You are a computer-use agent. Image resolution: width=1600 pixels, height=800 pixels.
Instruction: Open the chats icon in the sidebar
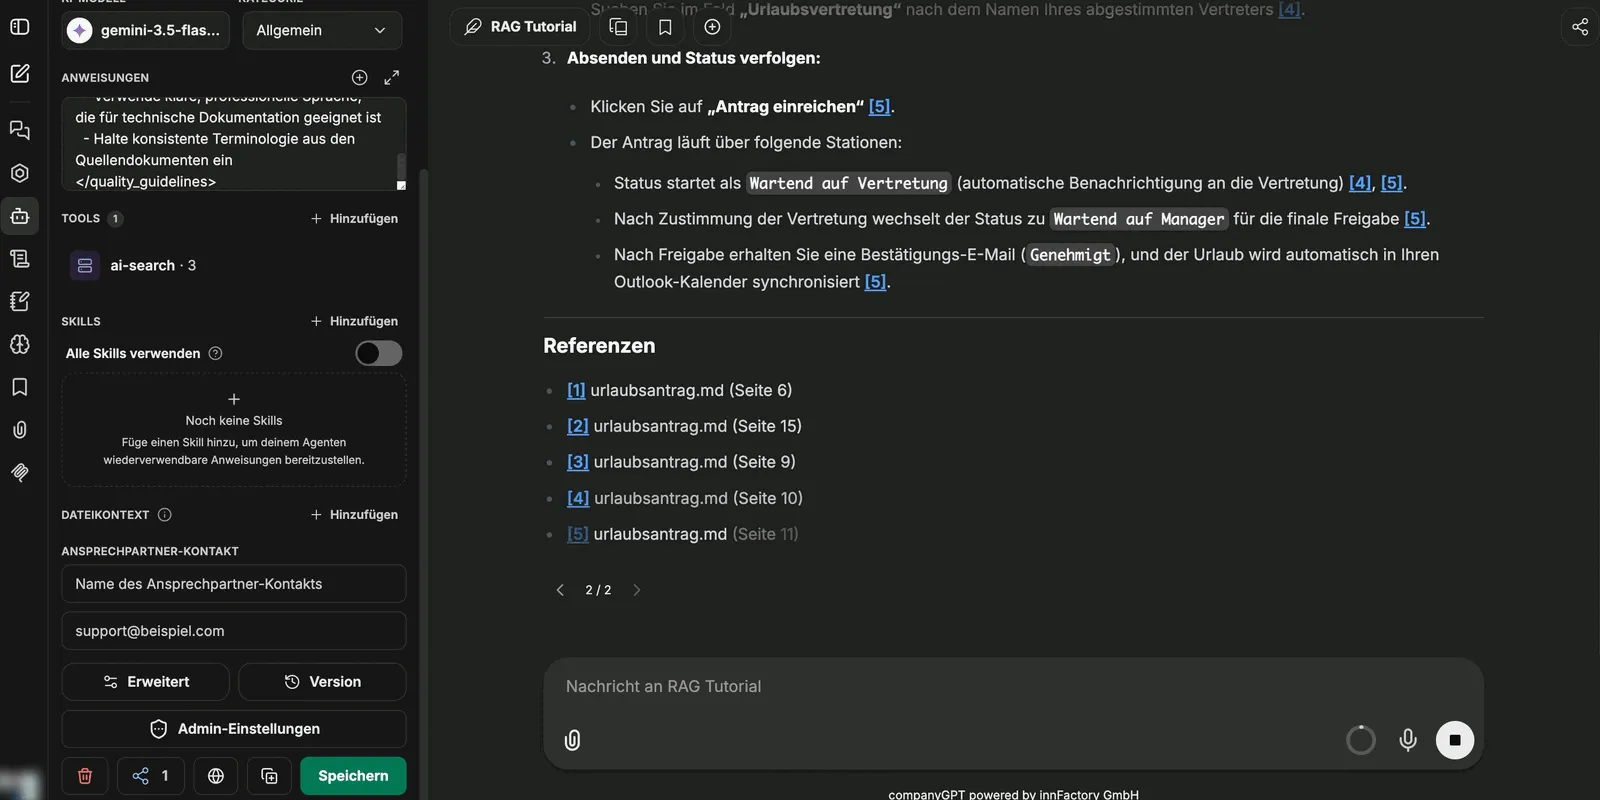click(x=20, y=130)
